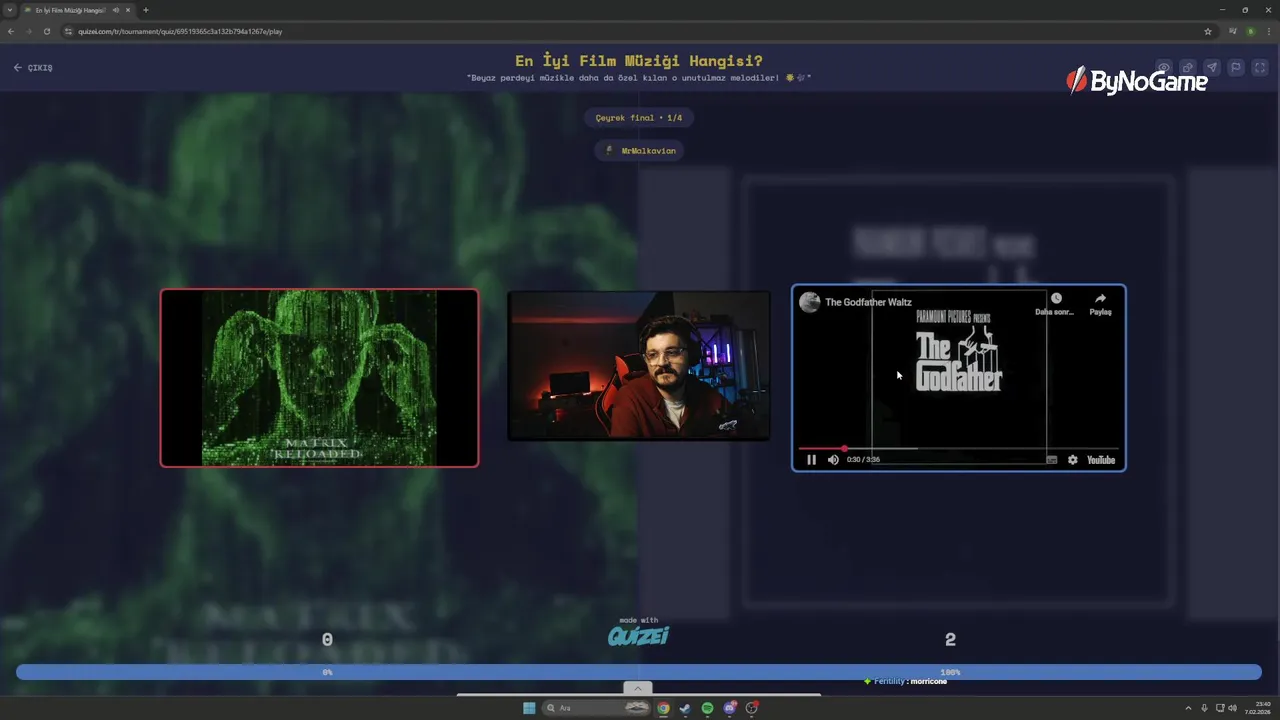
Task: Click the Fertility: morricone chat message
Action: pyautogui.click(x=905, y=681)
